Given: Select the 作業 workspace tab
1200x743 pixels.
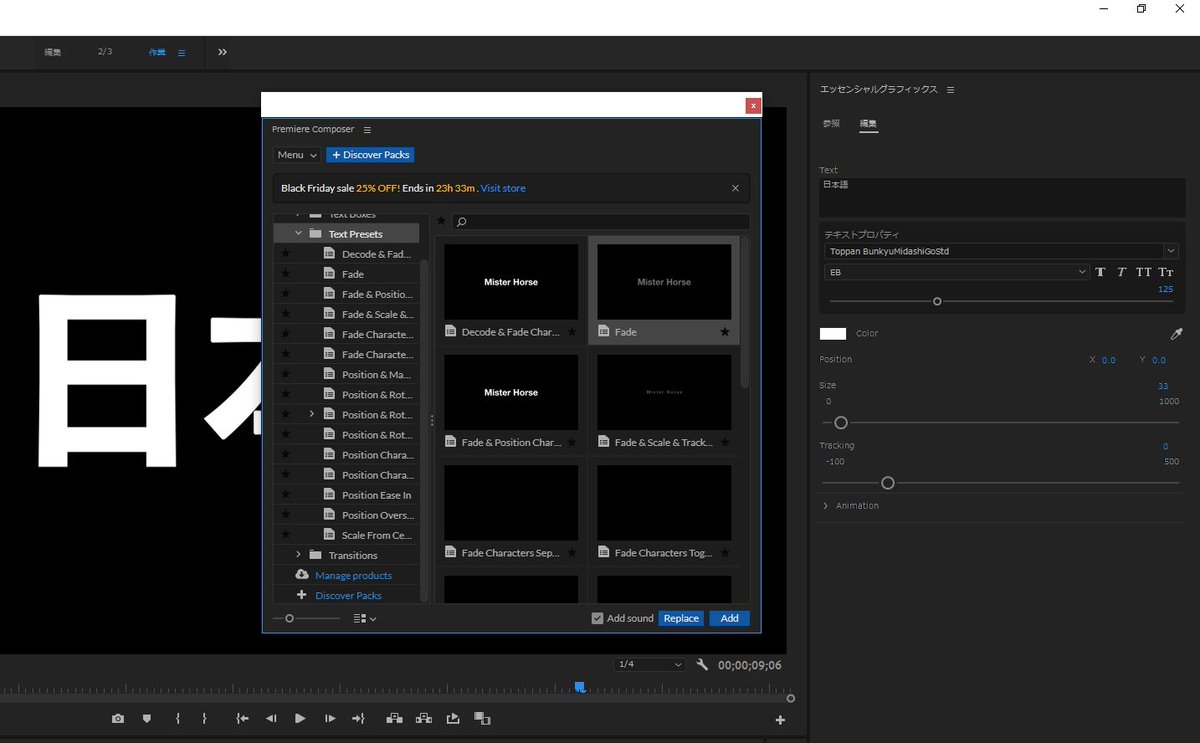Looking at the screenshot, I should [x=157, y=52].
